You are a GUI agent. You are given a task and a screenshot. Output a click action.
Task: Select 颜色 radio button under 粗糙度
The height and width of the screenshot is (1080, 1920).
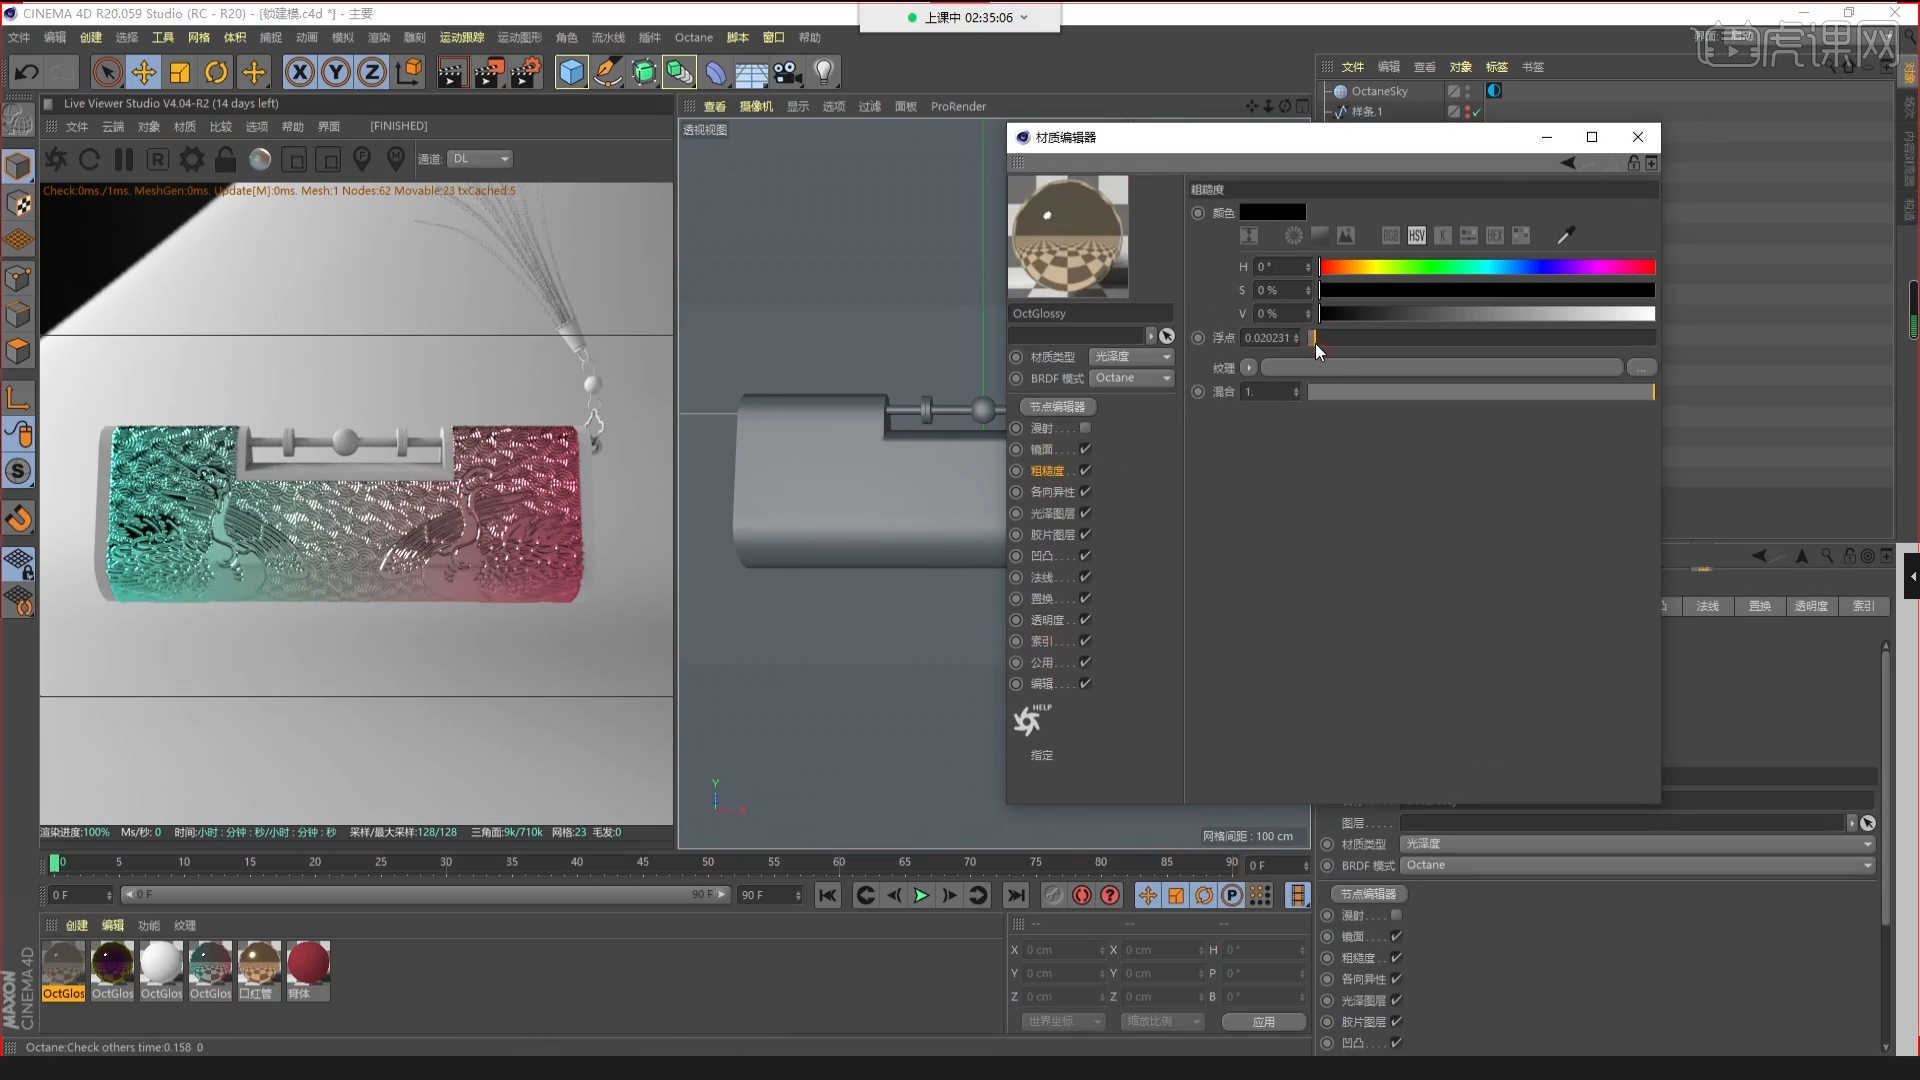pyautogui.click(x=1198, y=212)
